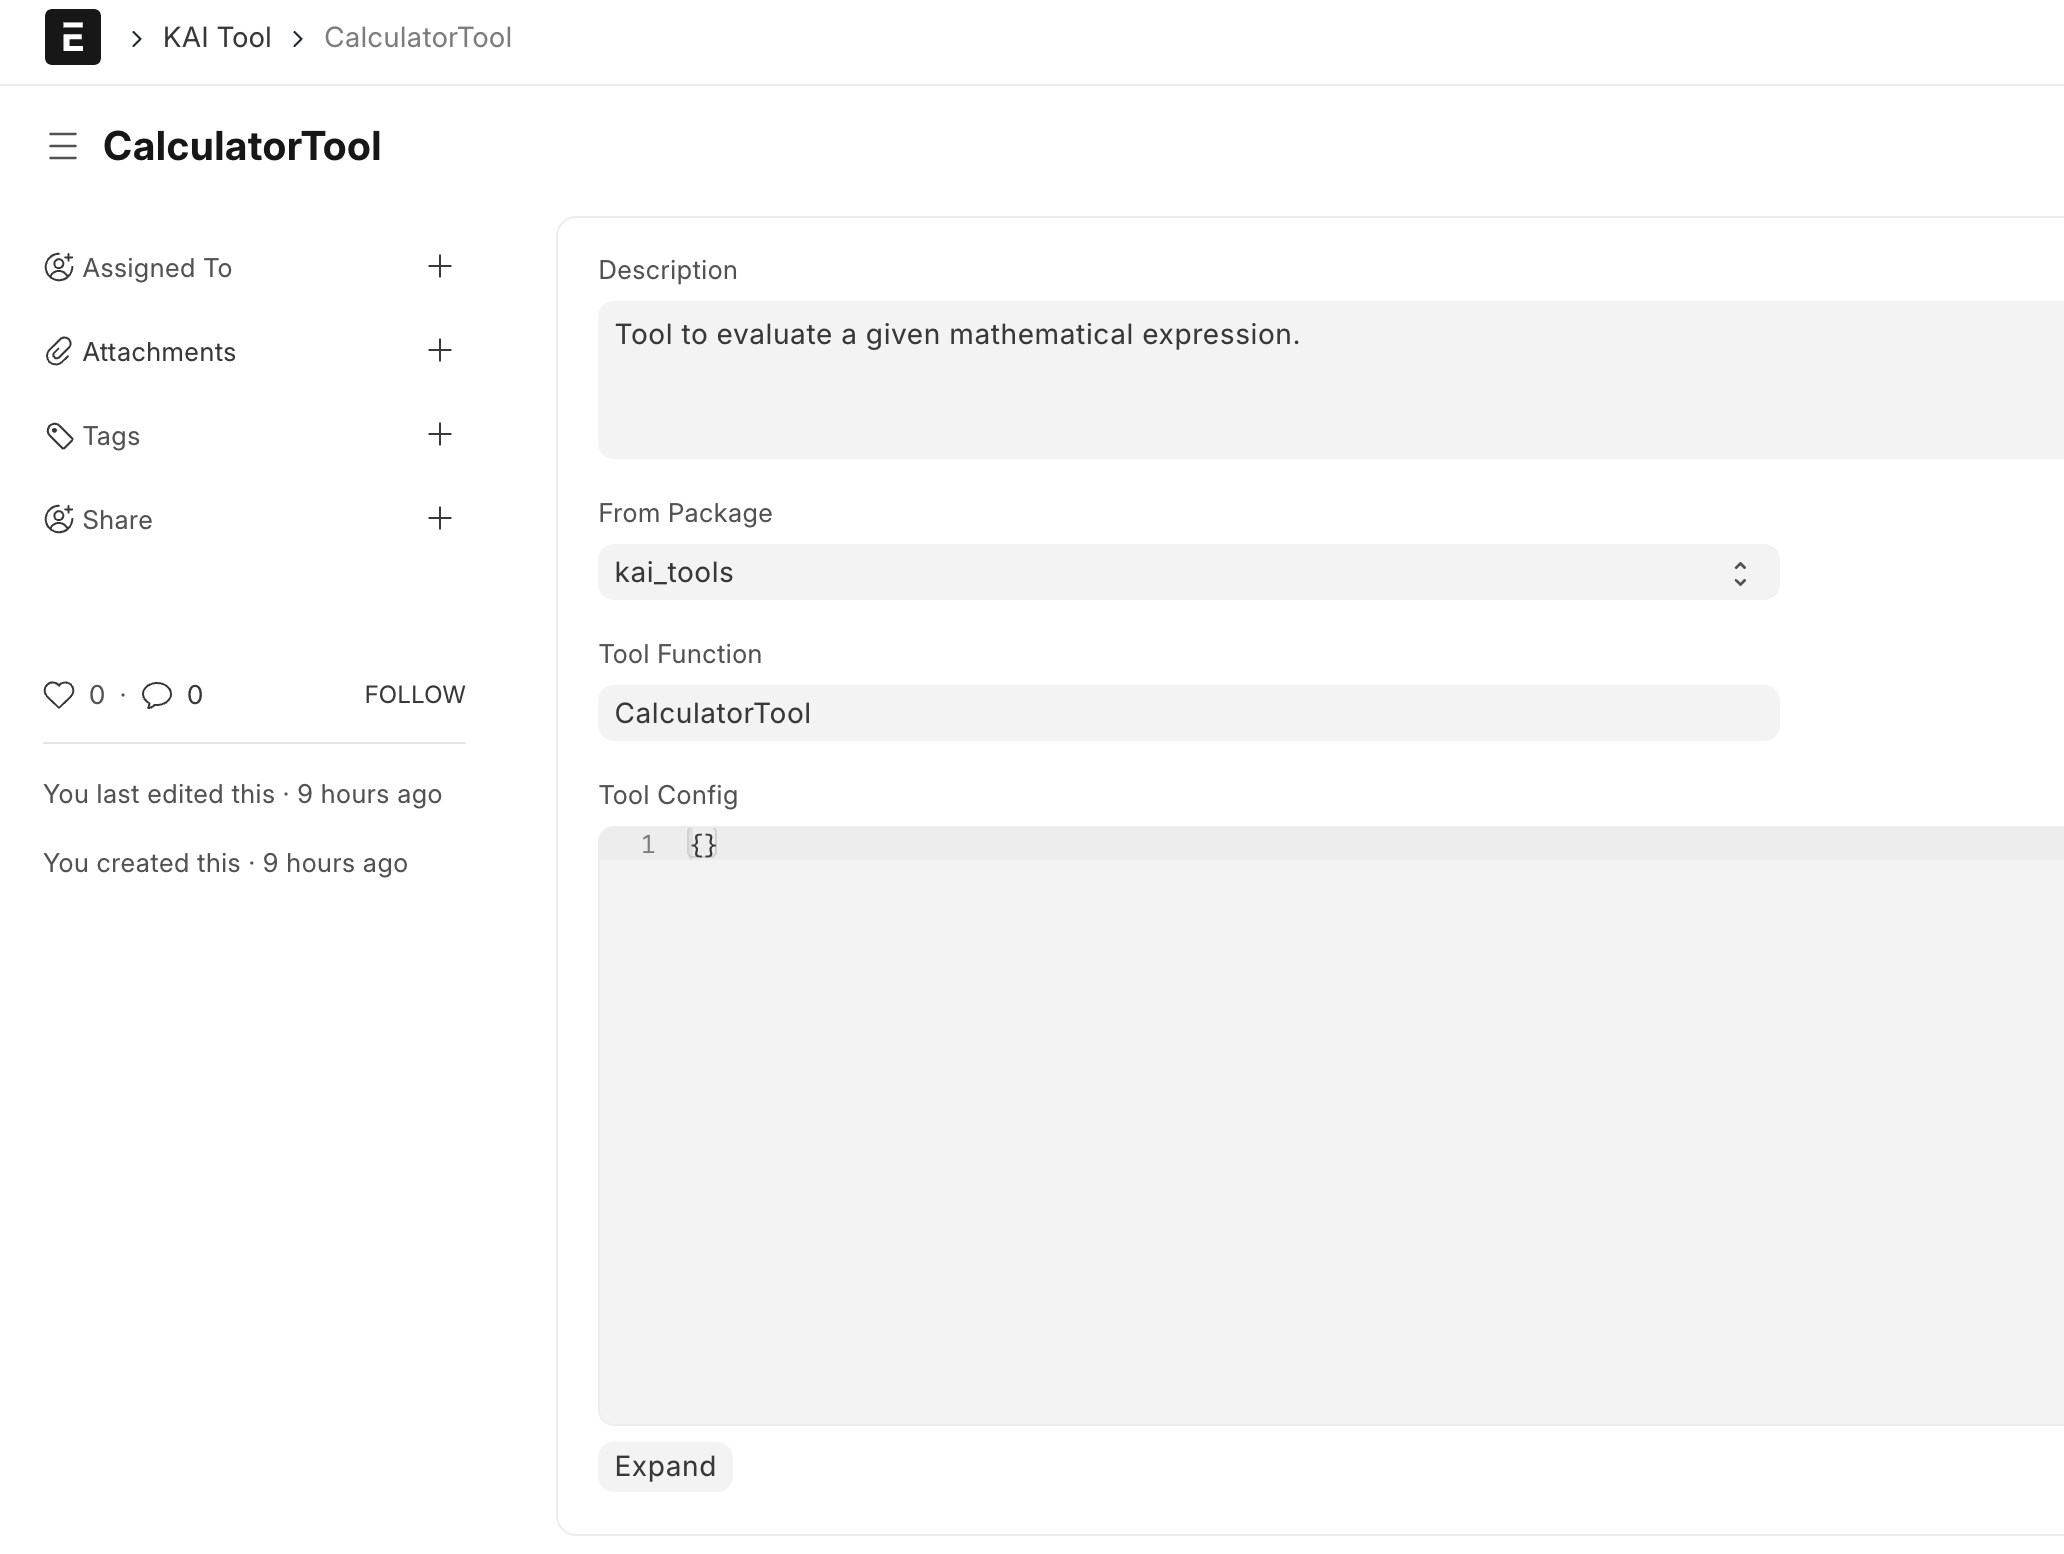Add assignee with Assigned To plus
The image size is (2064, 1554).
click(439, 266)
